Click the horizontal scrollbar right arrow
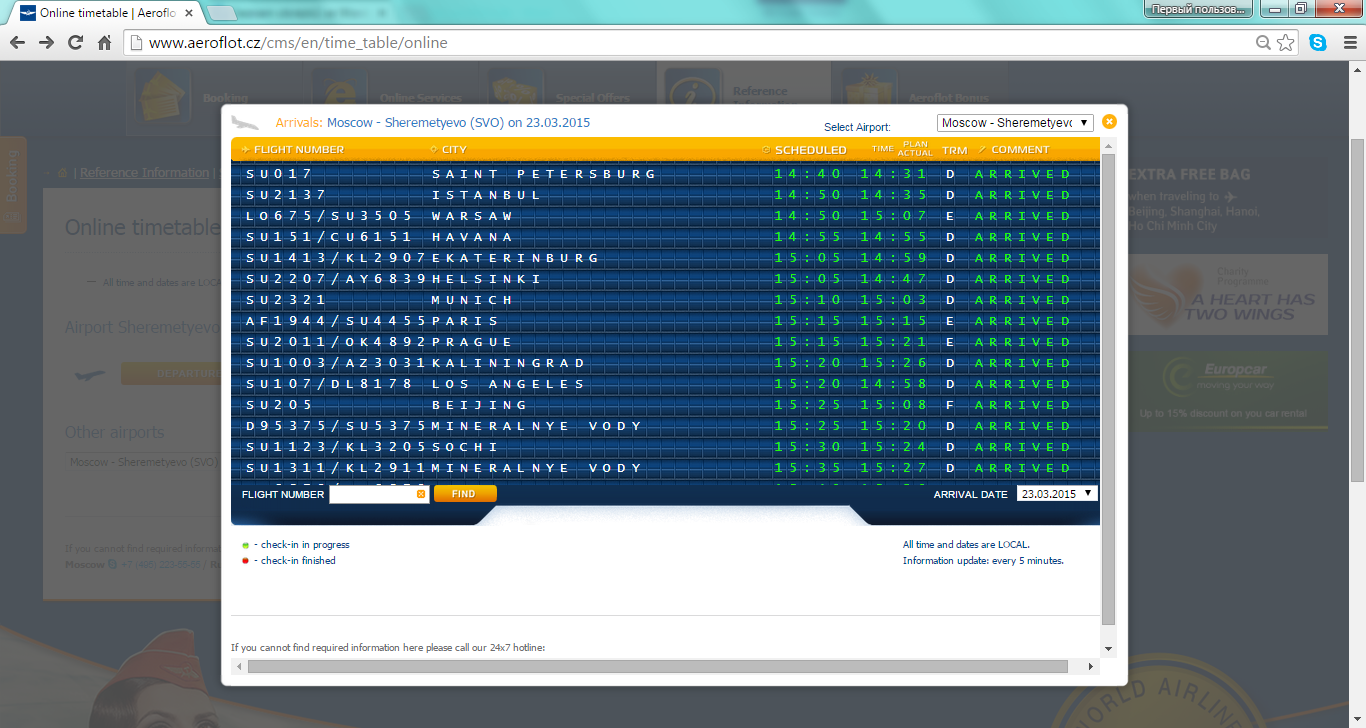Viewport: 1366px width, 728px height. pos(1089,666)
